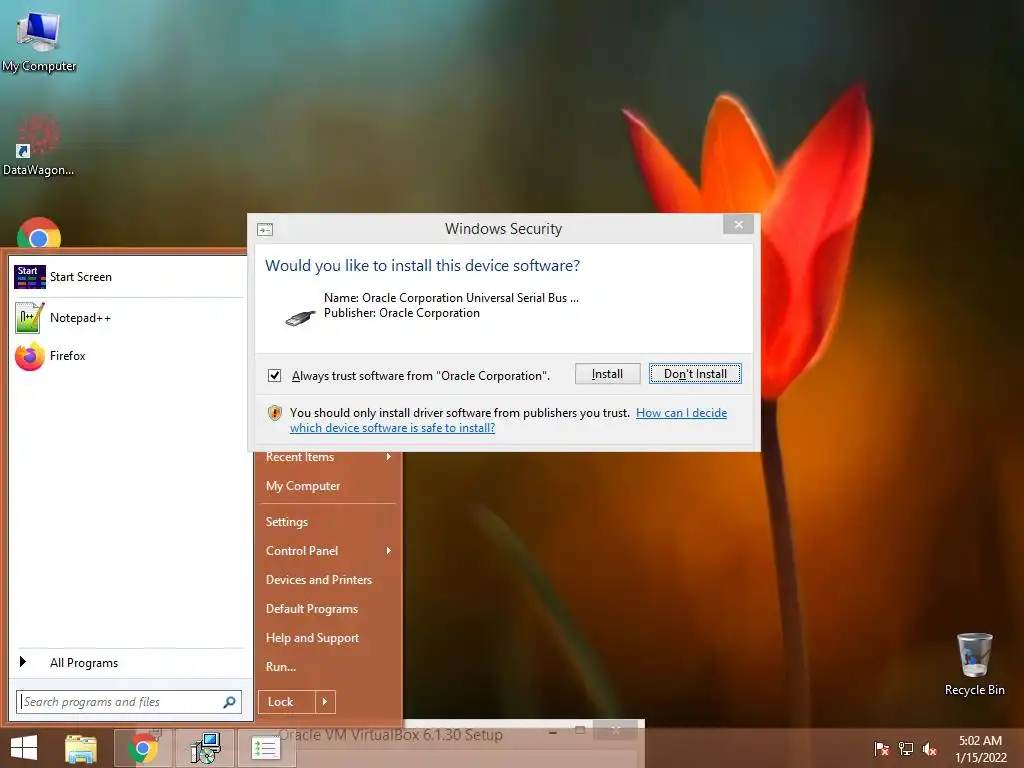Click 'Name: Oracle Corporation Universal Serial Bus' text
1024x768 pixels.
pos(451,298)
